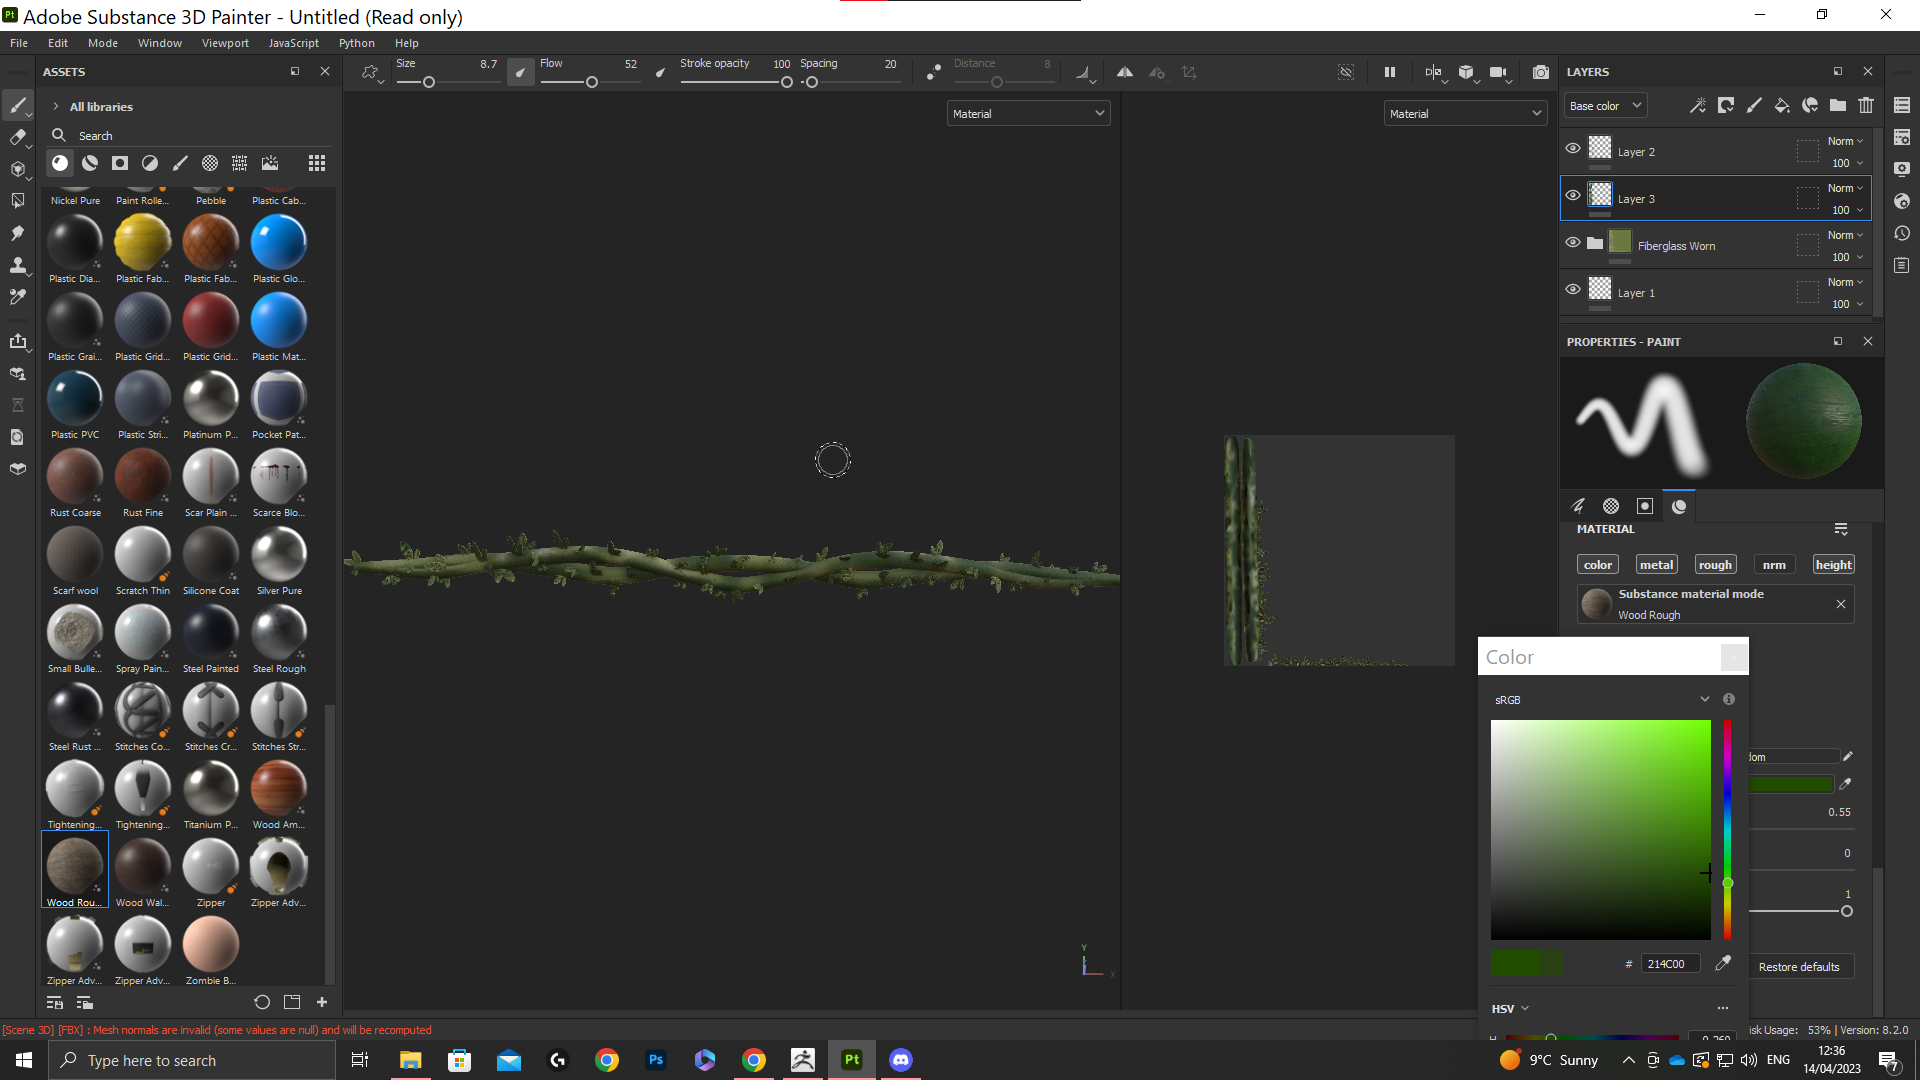
Task: Close the Color picker popup
Action: (1734, 657)
